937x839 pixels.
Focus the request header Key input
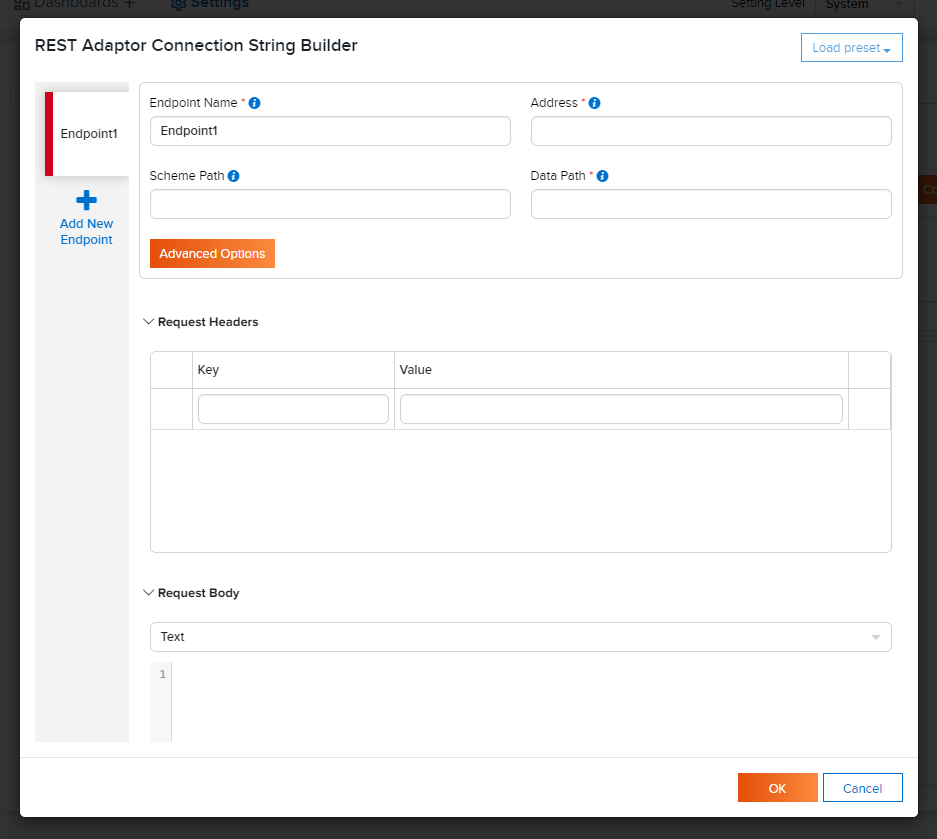click(293, 409)
